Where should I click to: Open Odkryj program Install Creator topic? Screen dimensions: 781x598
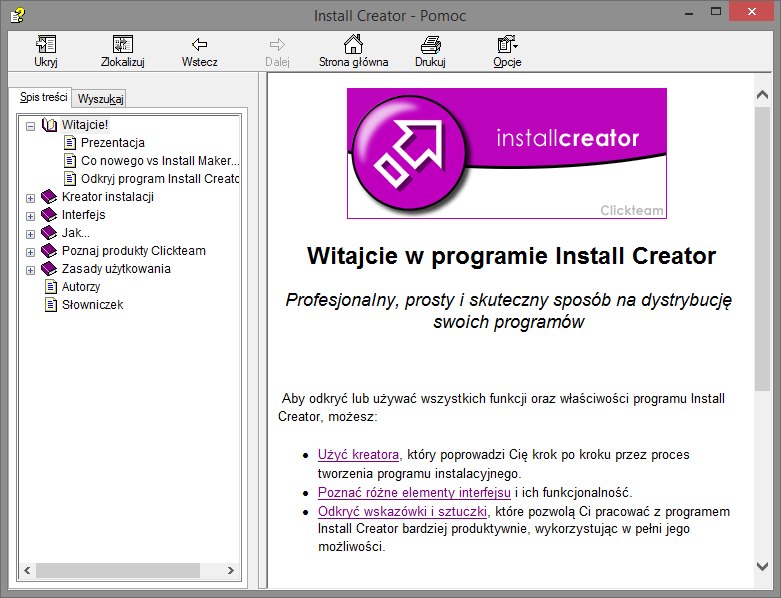point(159,179)
